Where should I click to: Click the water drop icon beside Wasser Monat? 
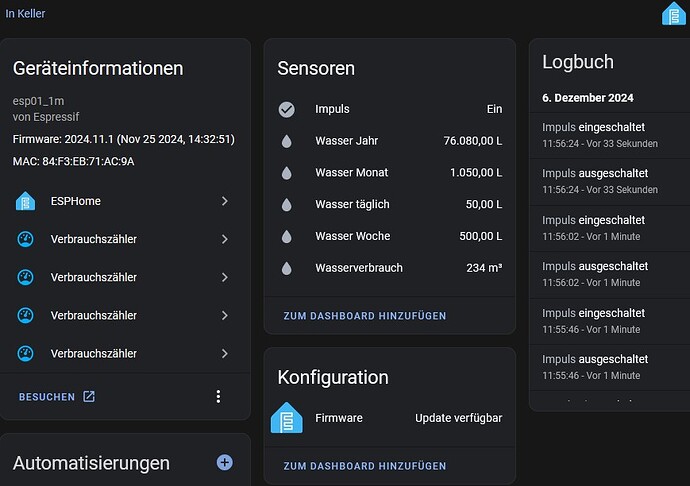286,173
